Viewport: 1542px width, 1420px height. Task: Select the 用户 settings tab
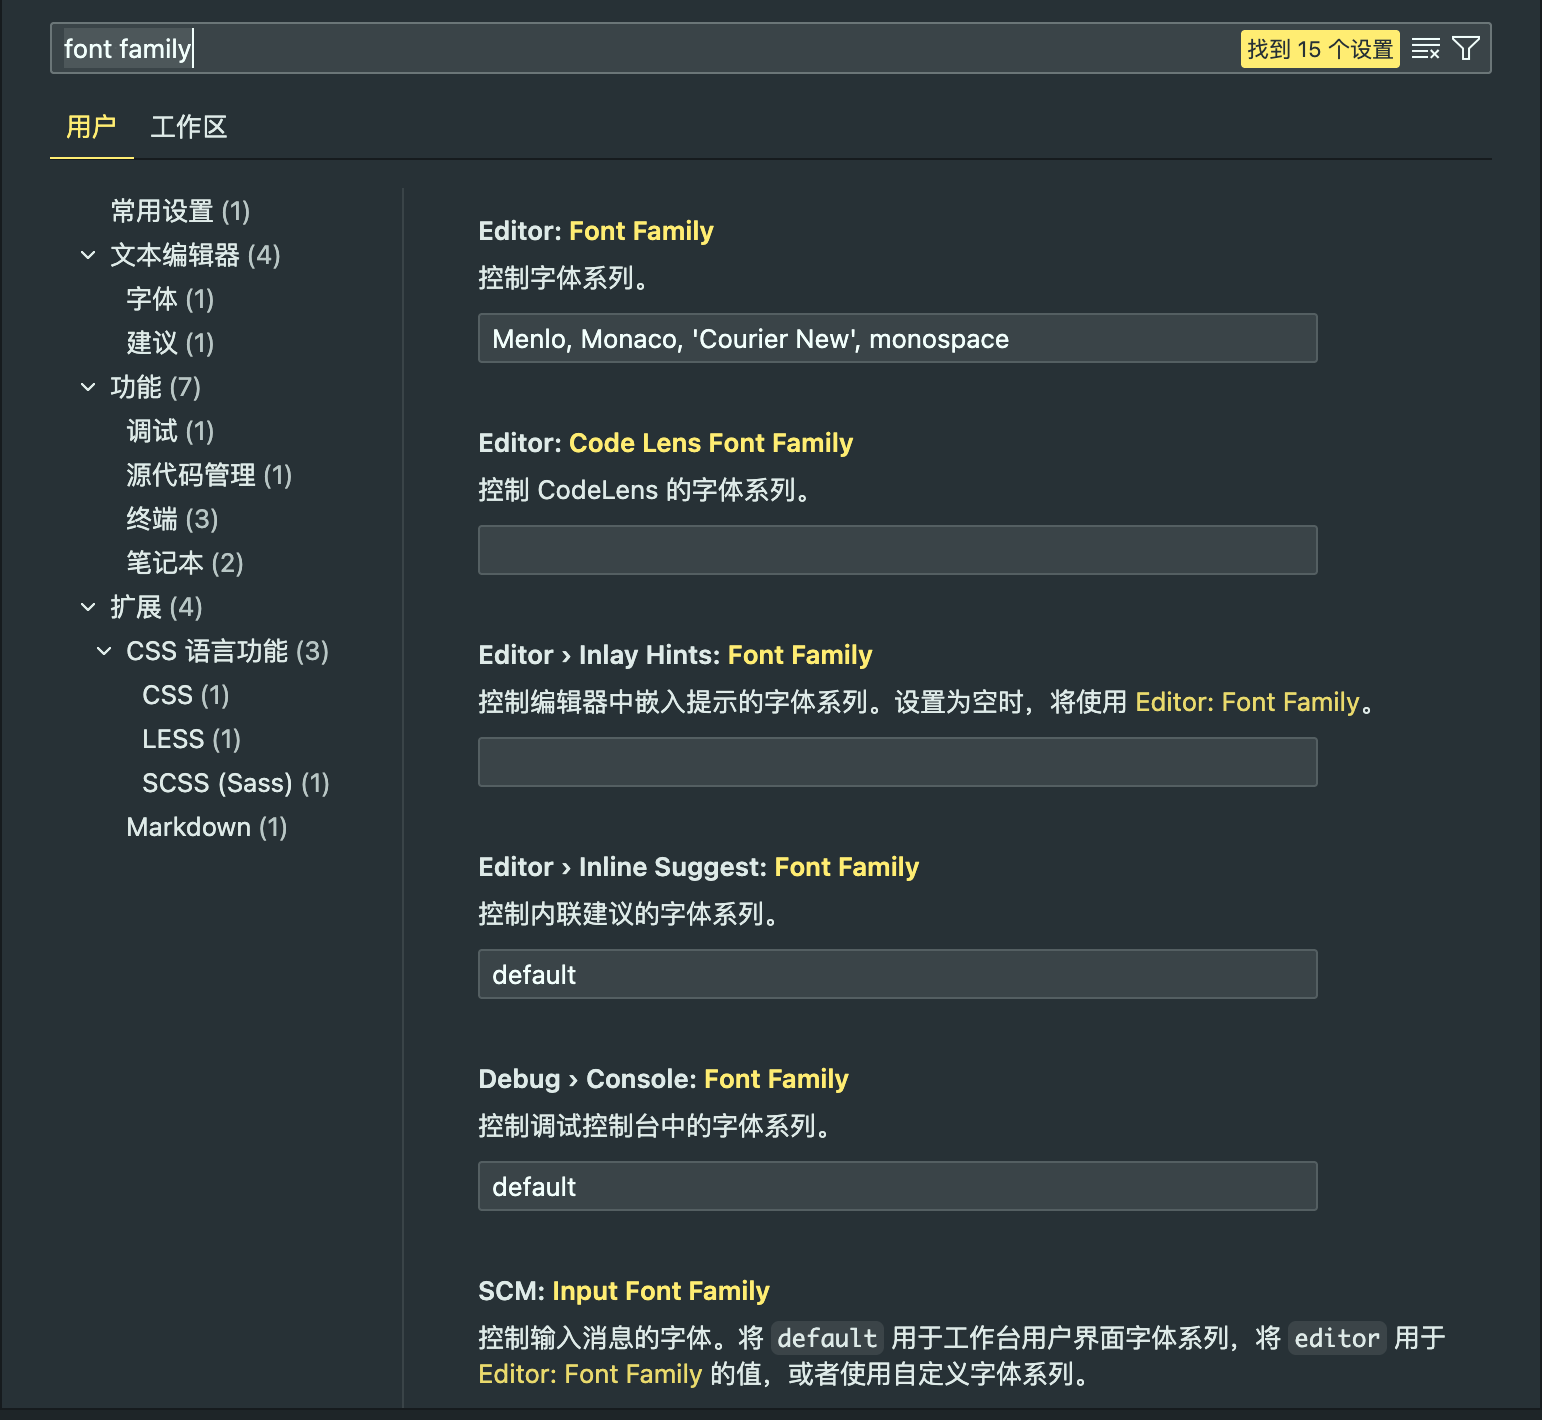(91, 127)
